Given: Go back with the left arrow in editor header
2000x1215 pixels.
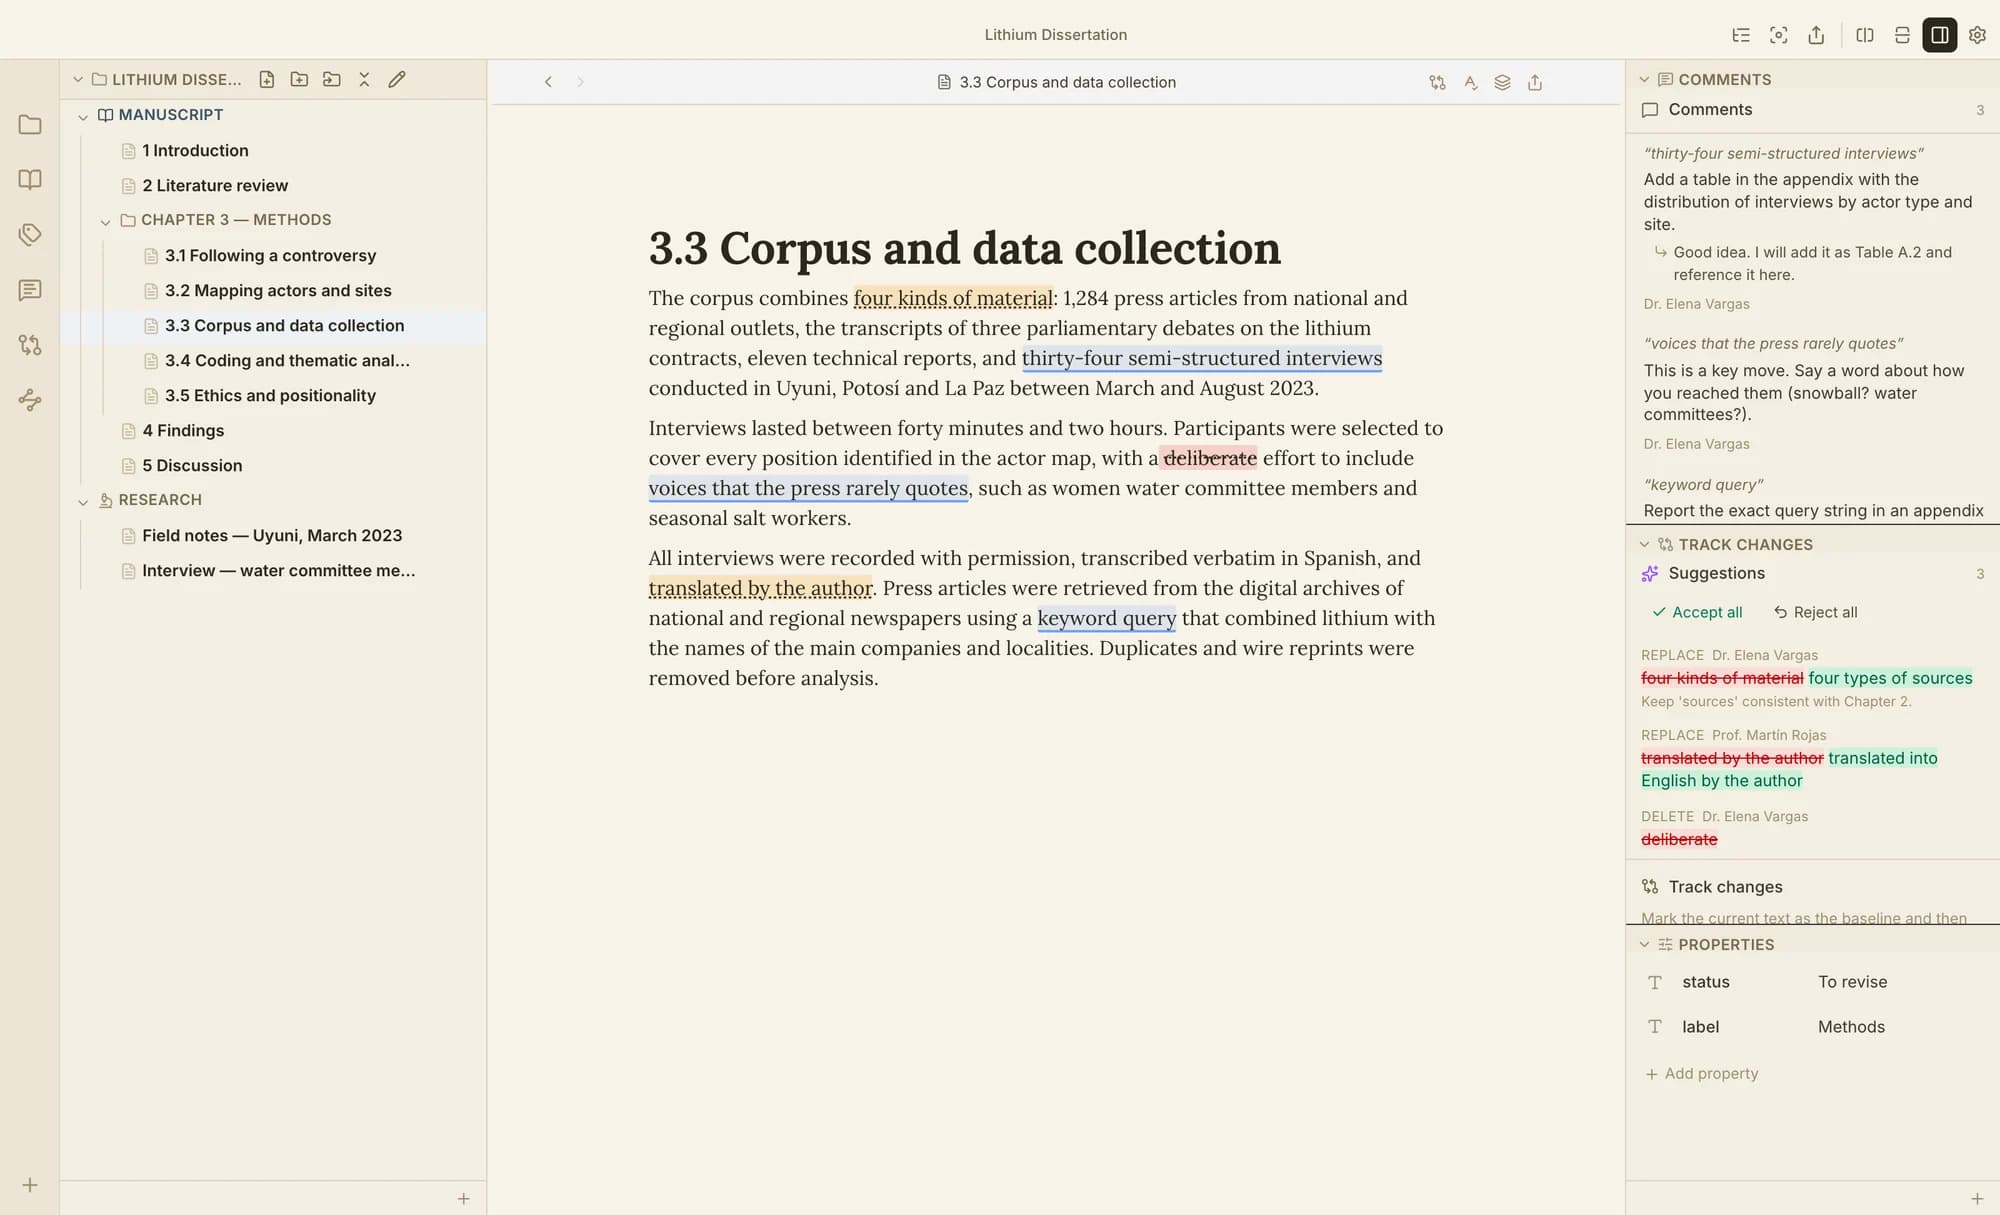Looking at the screenshot, I should [548, 82].
